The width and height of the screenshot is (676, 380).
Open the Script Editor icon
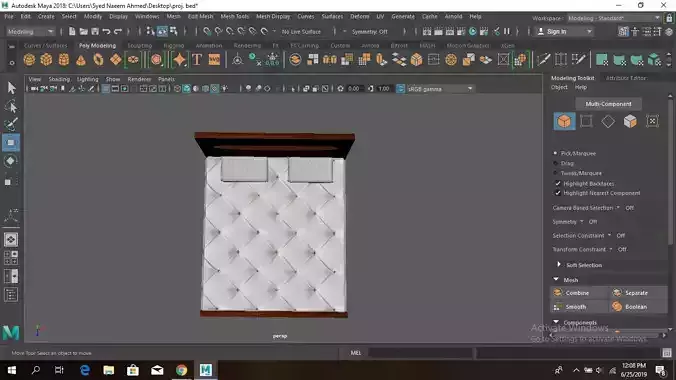[x=667, y=353]
